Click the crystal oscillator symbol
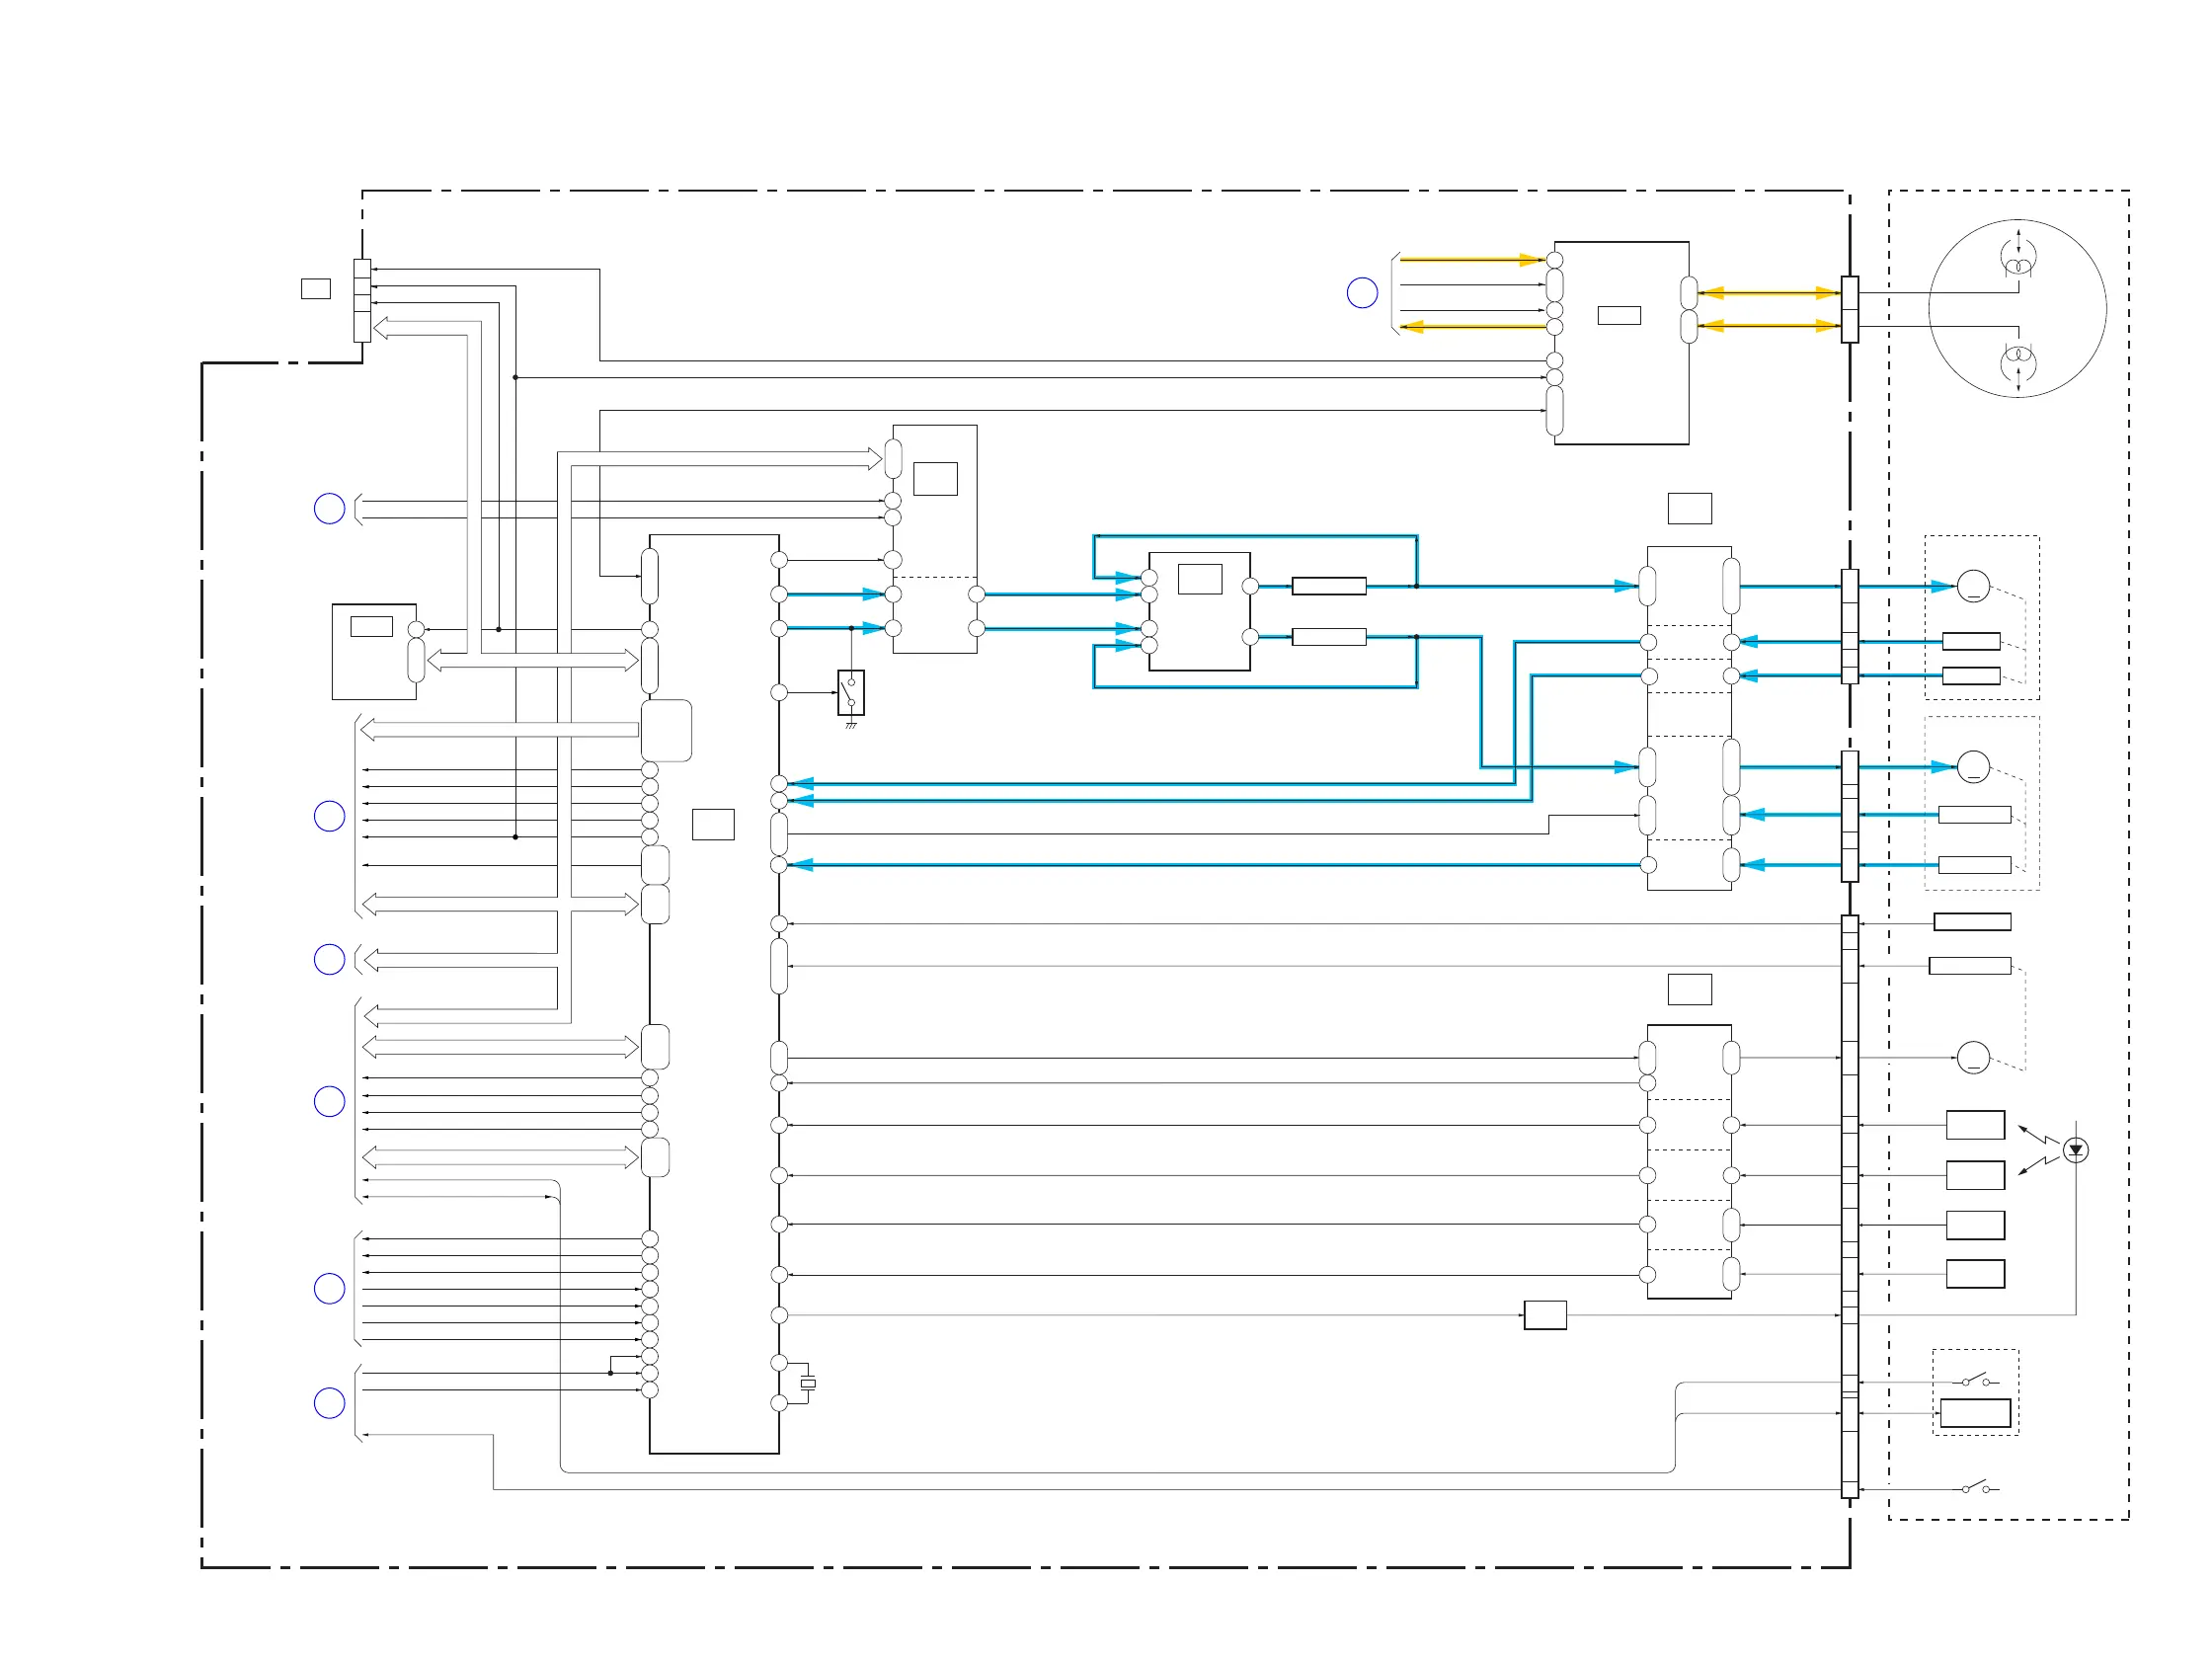The image size is (2212, 1663). click(808, 1384)
